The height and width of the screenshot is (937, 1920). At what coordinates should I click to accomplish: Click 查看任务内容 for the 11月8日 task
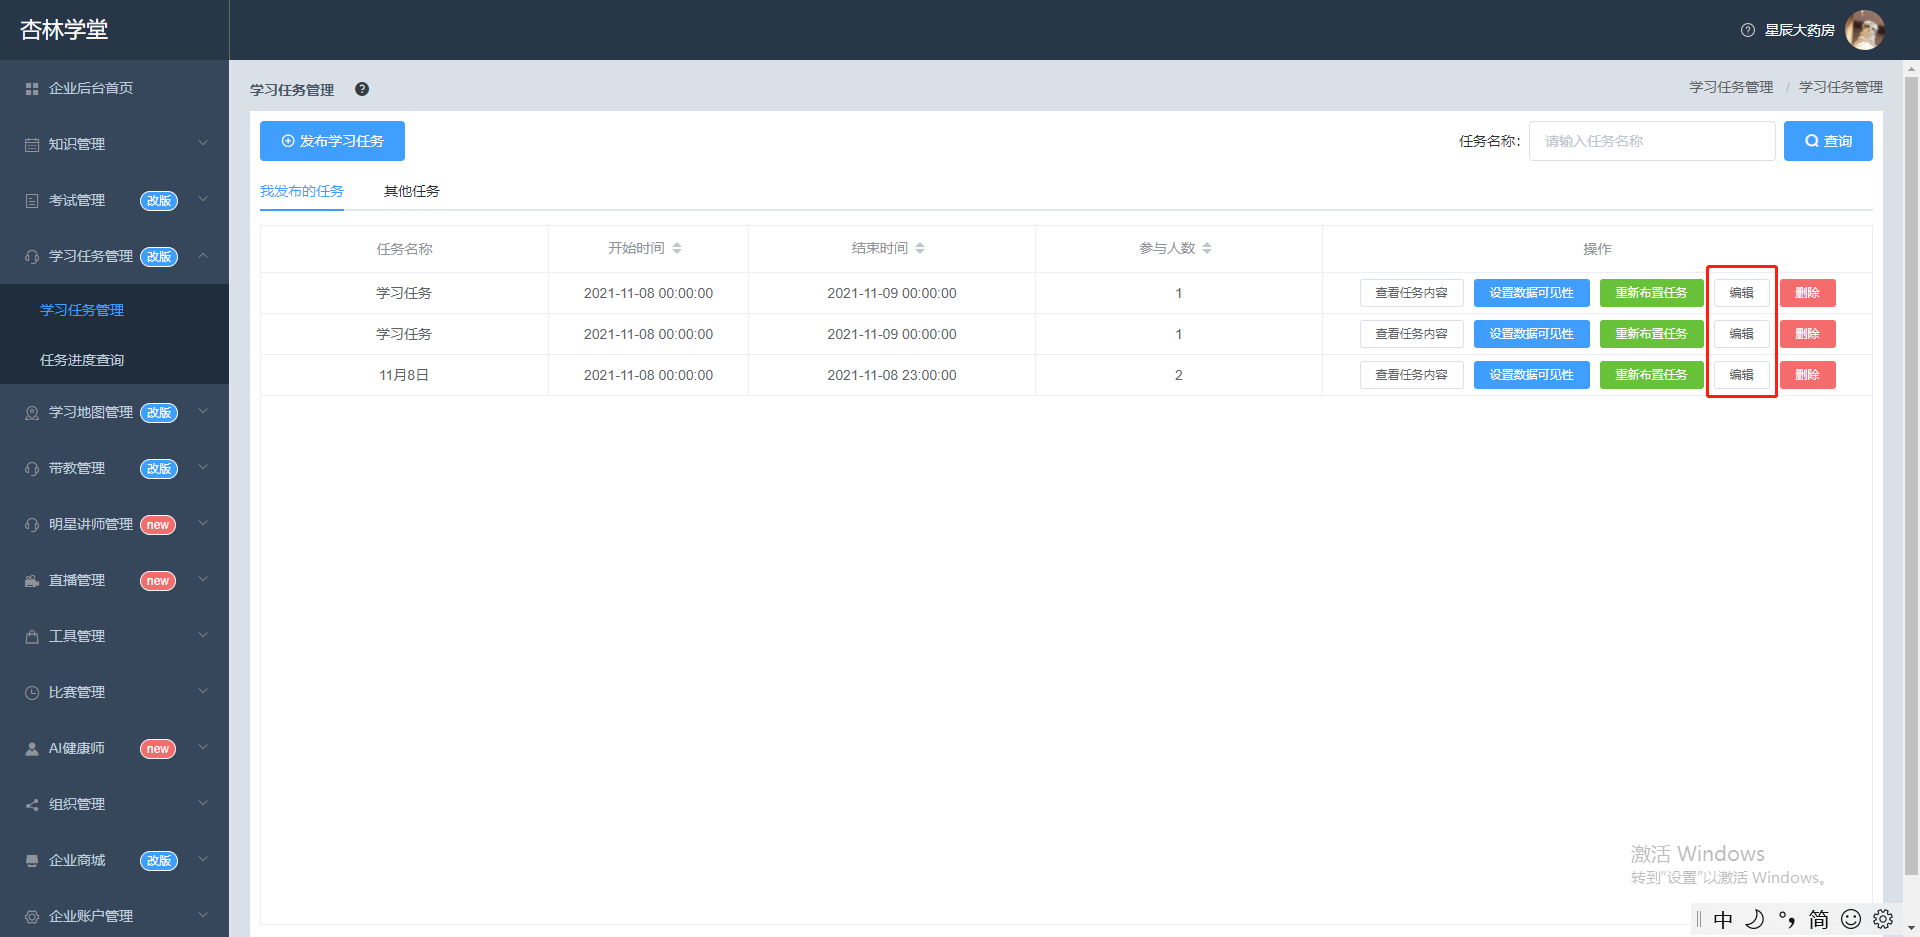point(1411,375)
